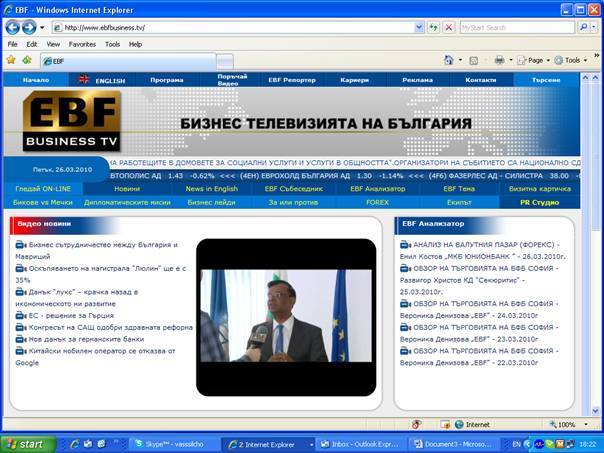Open the File menu

click(x=12, y=44)
